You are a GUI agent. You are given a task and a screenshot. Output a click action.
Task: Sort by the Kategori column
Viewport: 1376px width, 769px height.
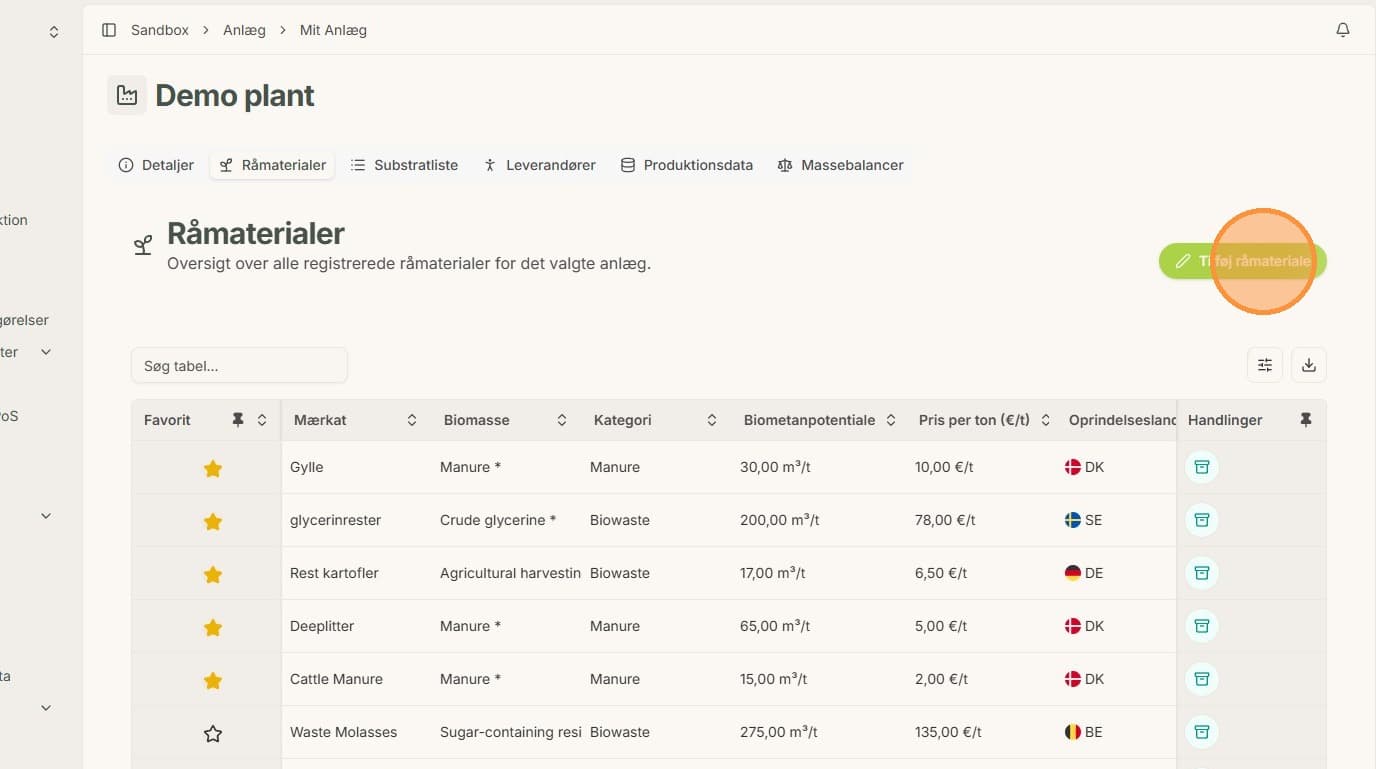712,420
